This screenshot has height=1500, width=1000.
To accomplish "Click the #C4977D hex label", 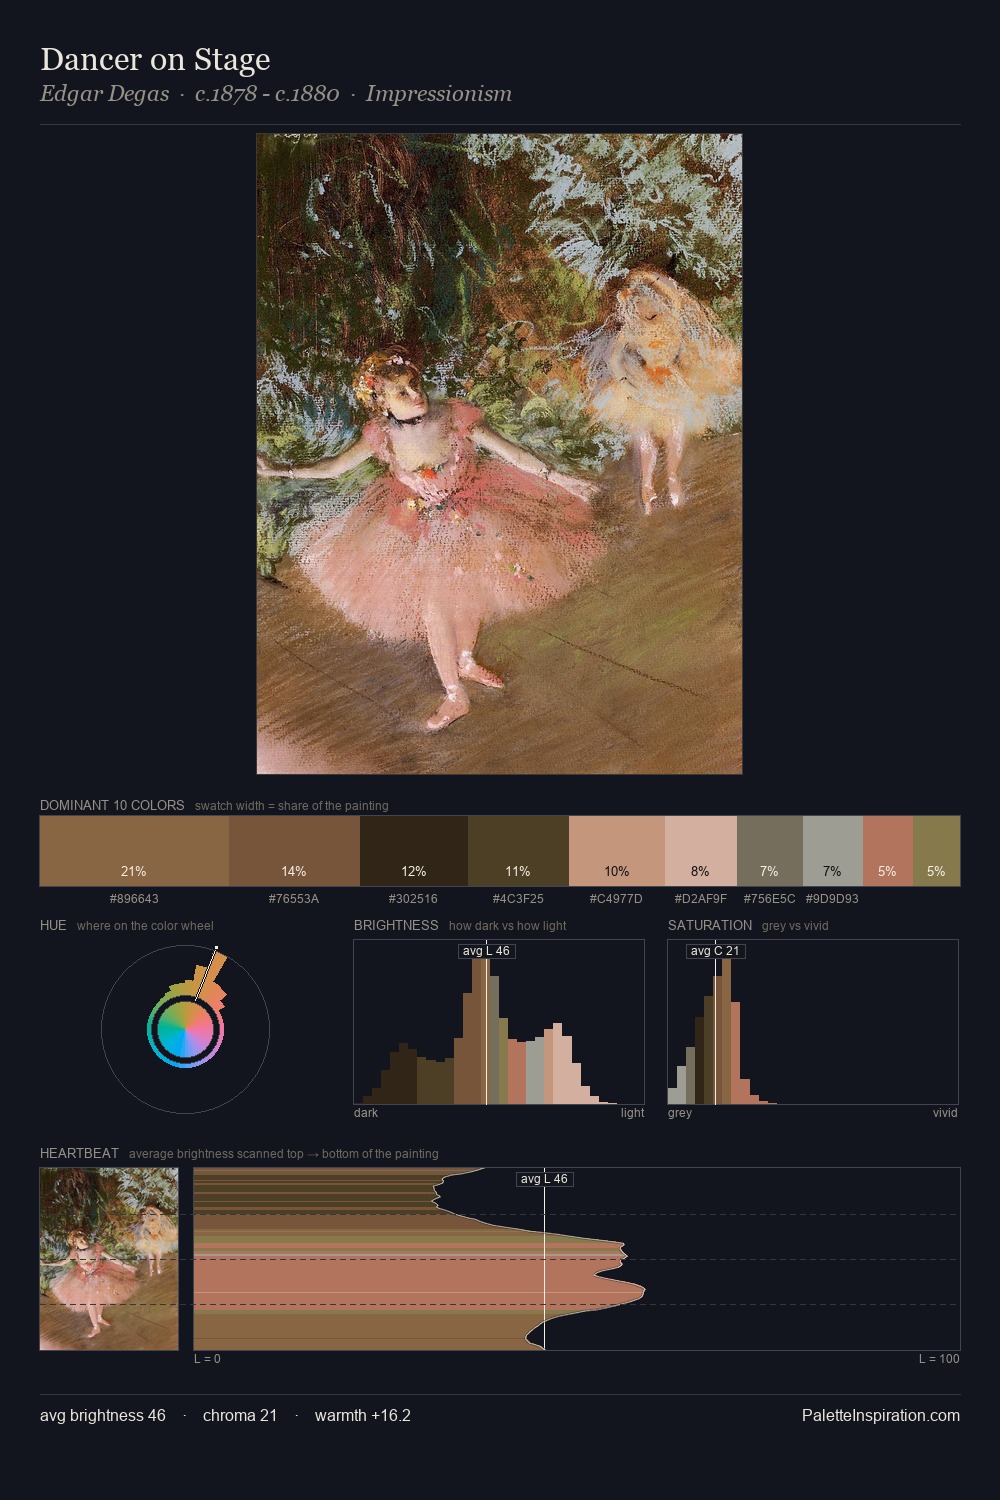I will pyautogui.click(x=616, y=899).
